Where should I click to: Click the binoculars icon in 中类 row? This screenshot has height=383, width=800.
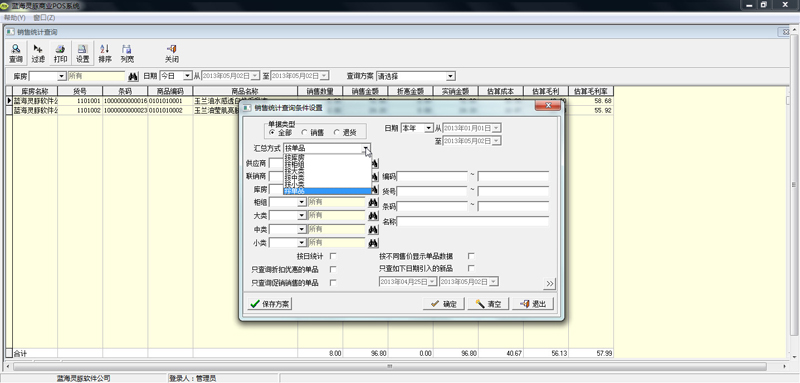click(x=373, y=229)
